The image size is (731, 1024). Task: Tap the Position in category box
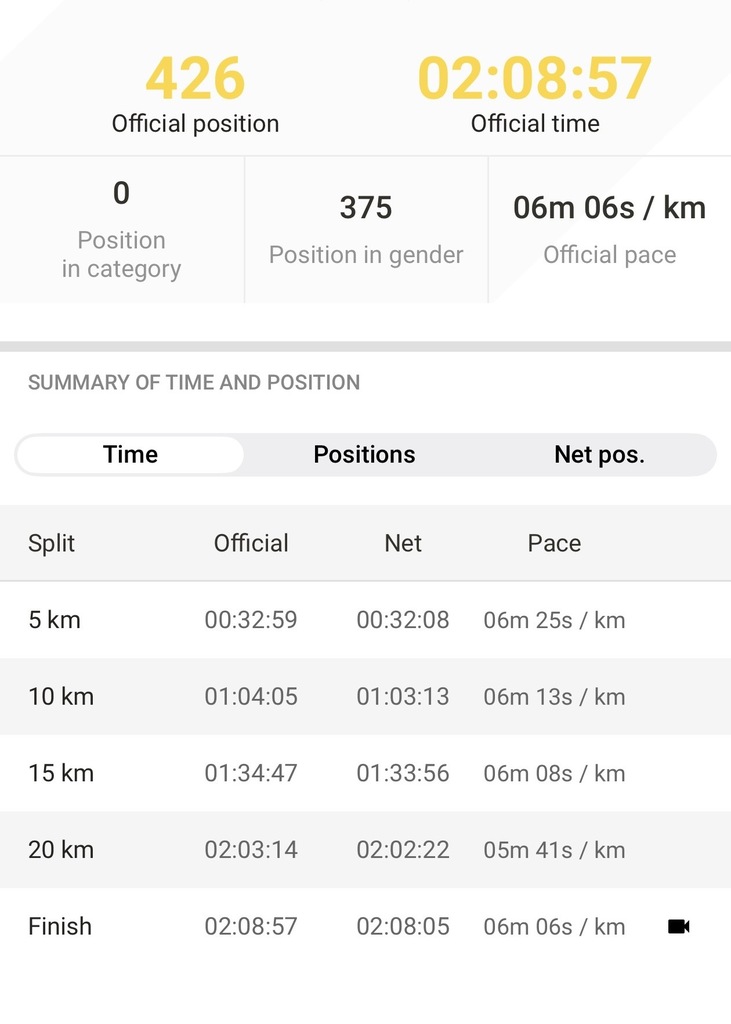click(121, 229)
